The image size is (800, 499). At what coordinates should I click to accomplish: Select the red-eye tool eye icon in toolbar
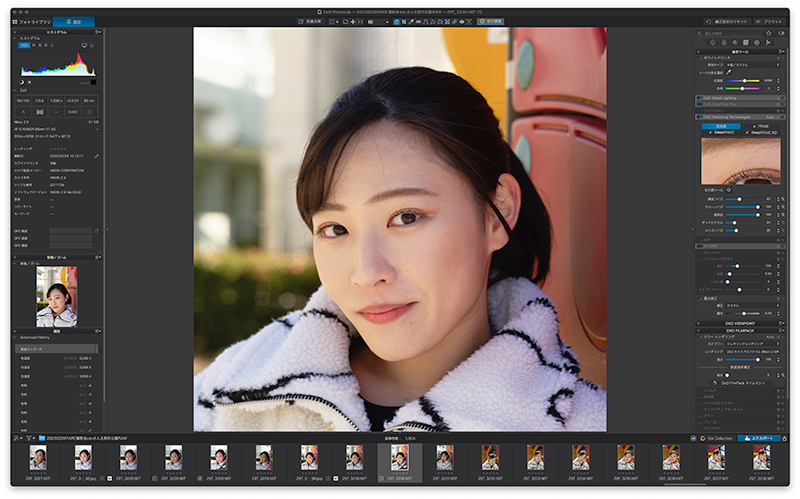coord(462,22)
